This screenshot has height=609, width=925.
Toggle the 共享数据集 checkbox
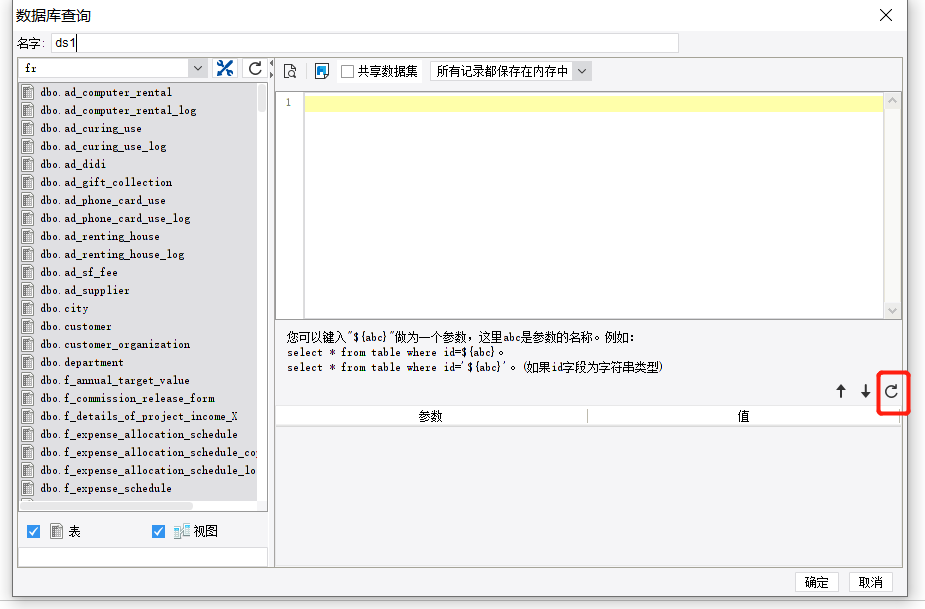[347, 71]
